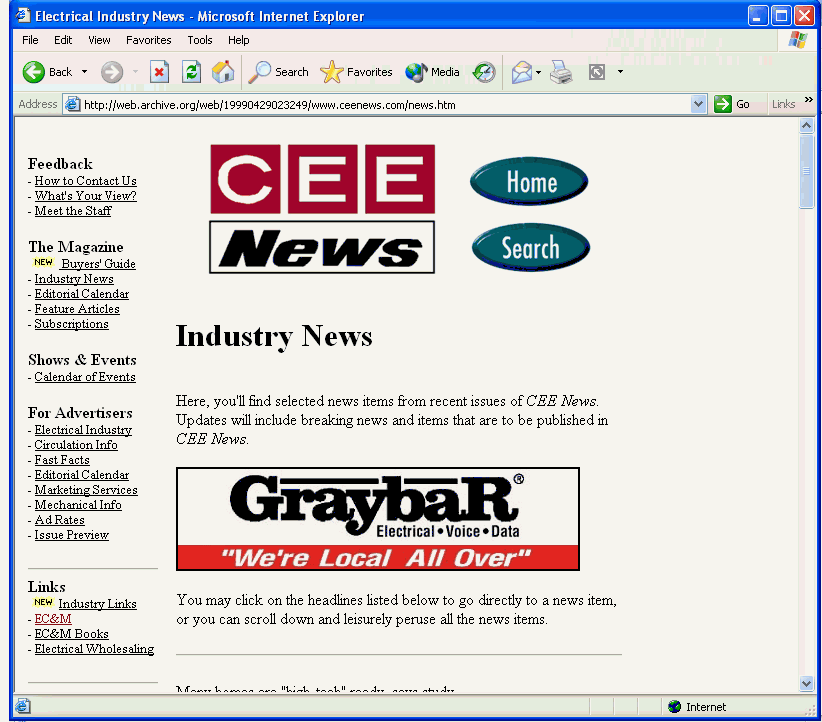Go to the Subscriptions link
The image size is (822, 722).
pos(71,324)
